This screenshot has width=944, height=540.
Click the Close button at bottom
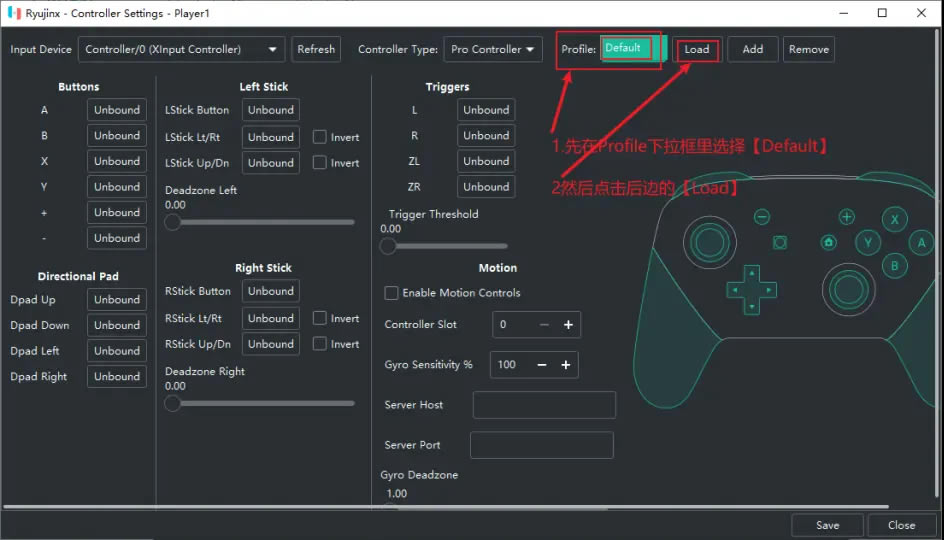click(901, 526)
